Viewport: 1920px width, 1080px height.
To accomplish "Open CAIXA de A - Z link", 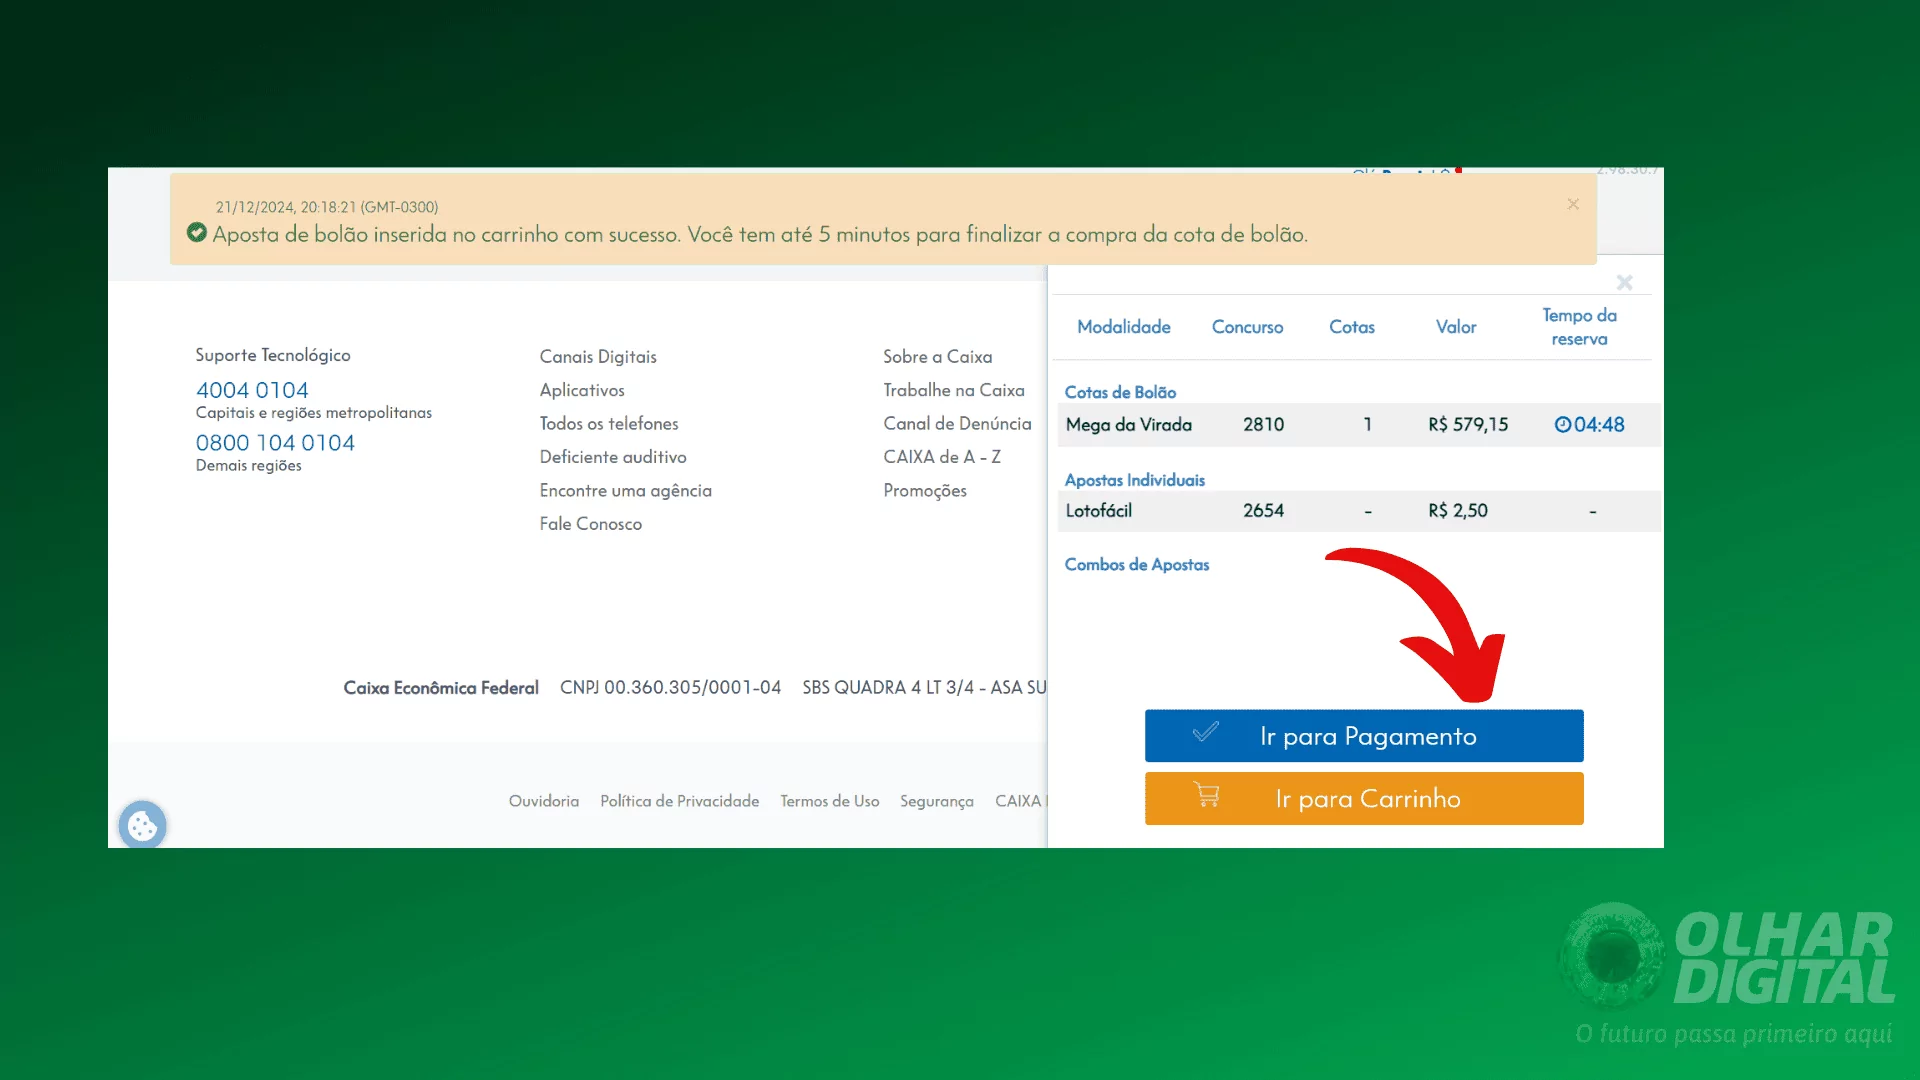I will 942,457.
